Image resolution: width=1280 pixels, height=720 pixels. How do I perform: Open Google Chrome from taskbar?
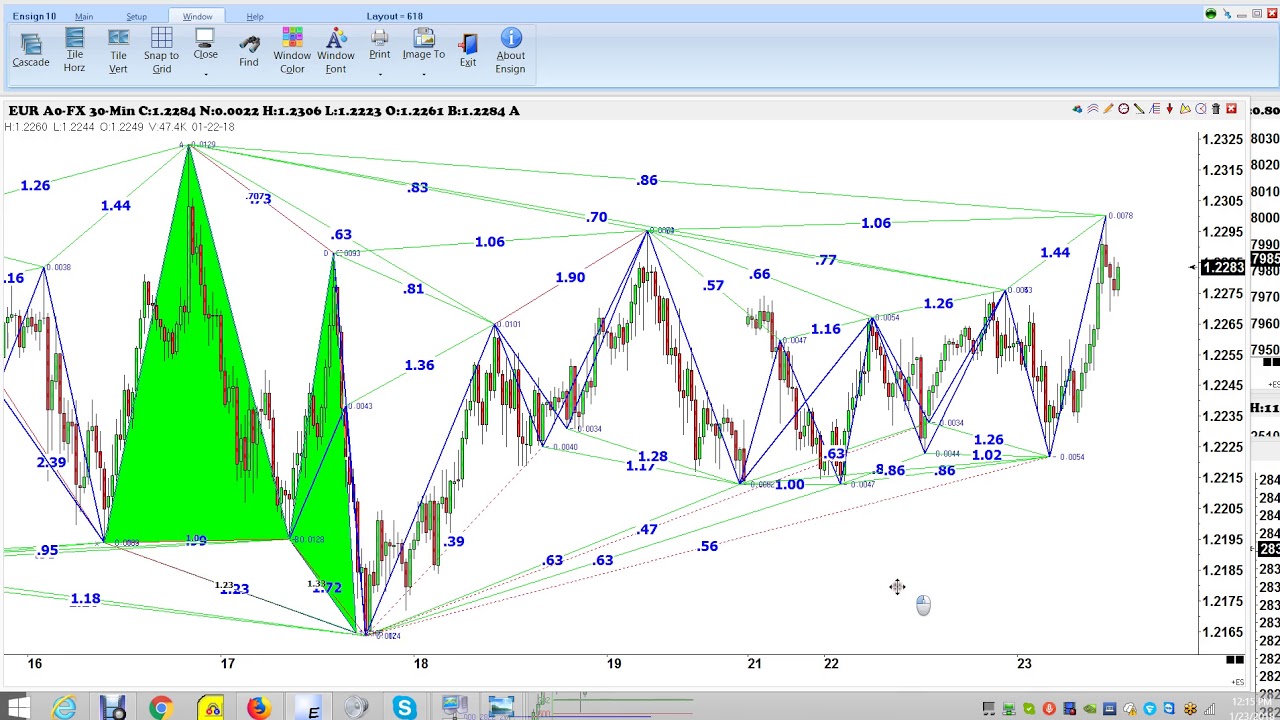tap(161, 709)
